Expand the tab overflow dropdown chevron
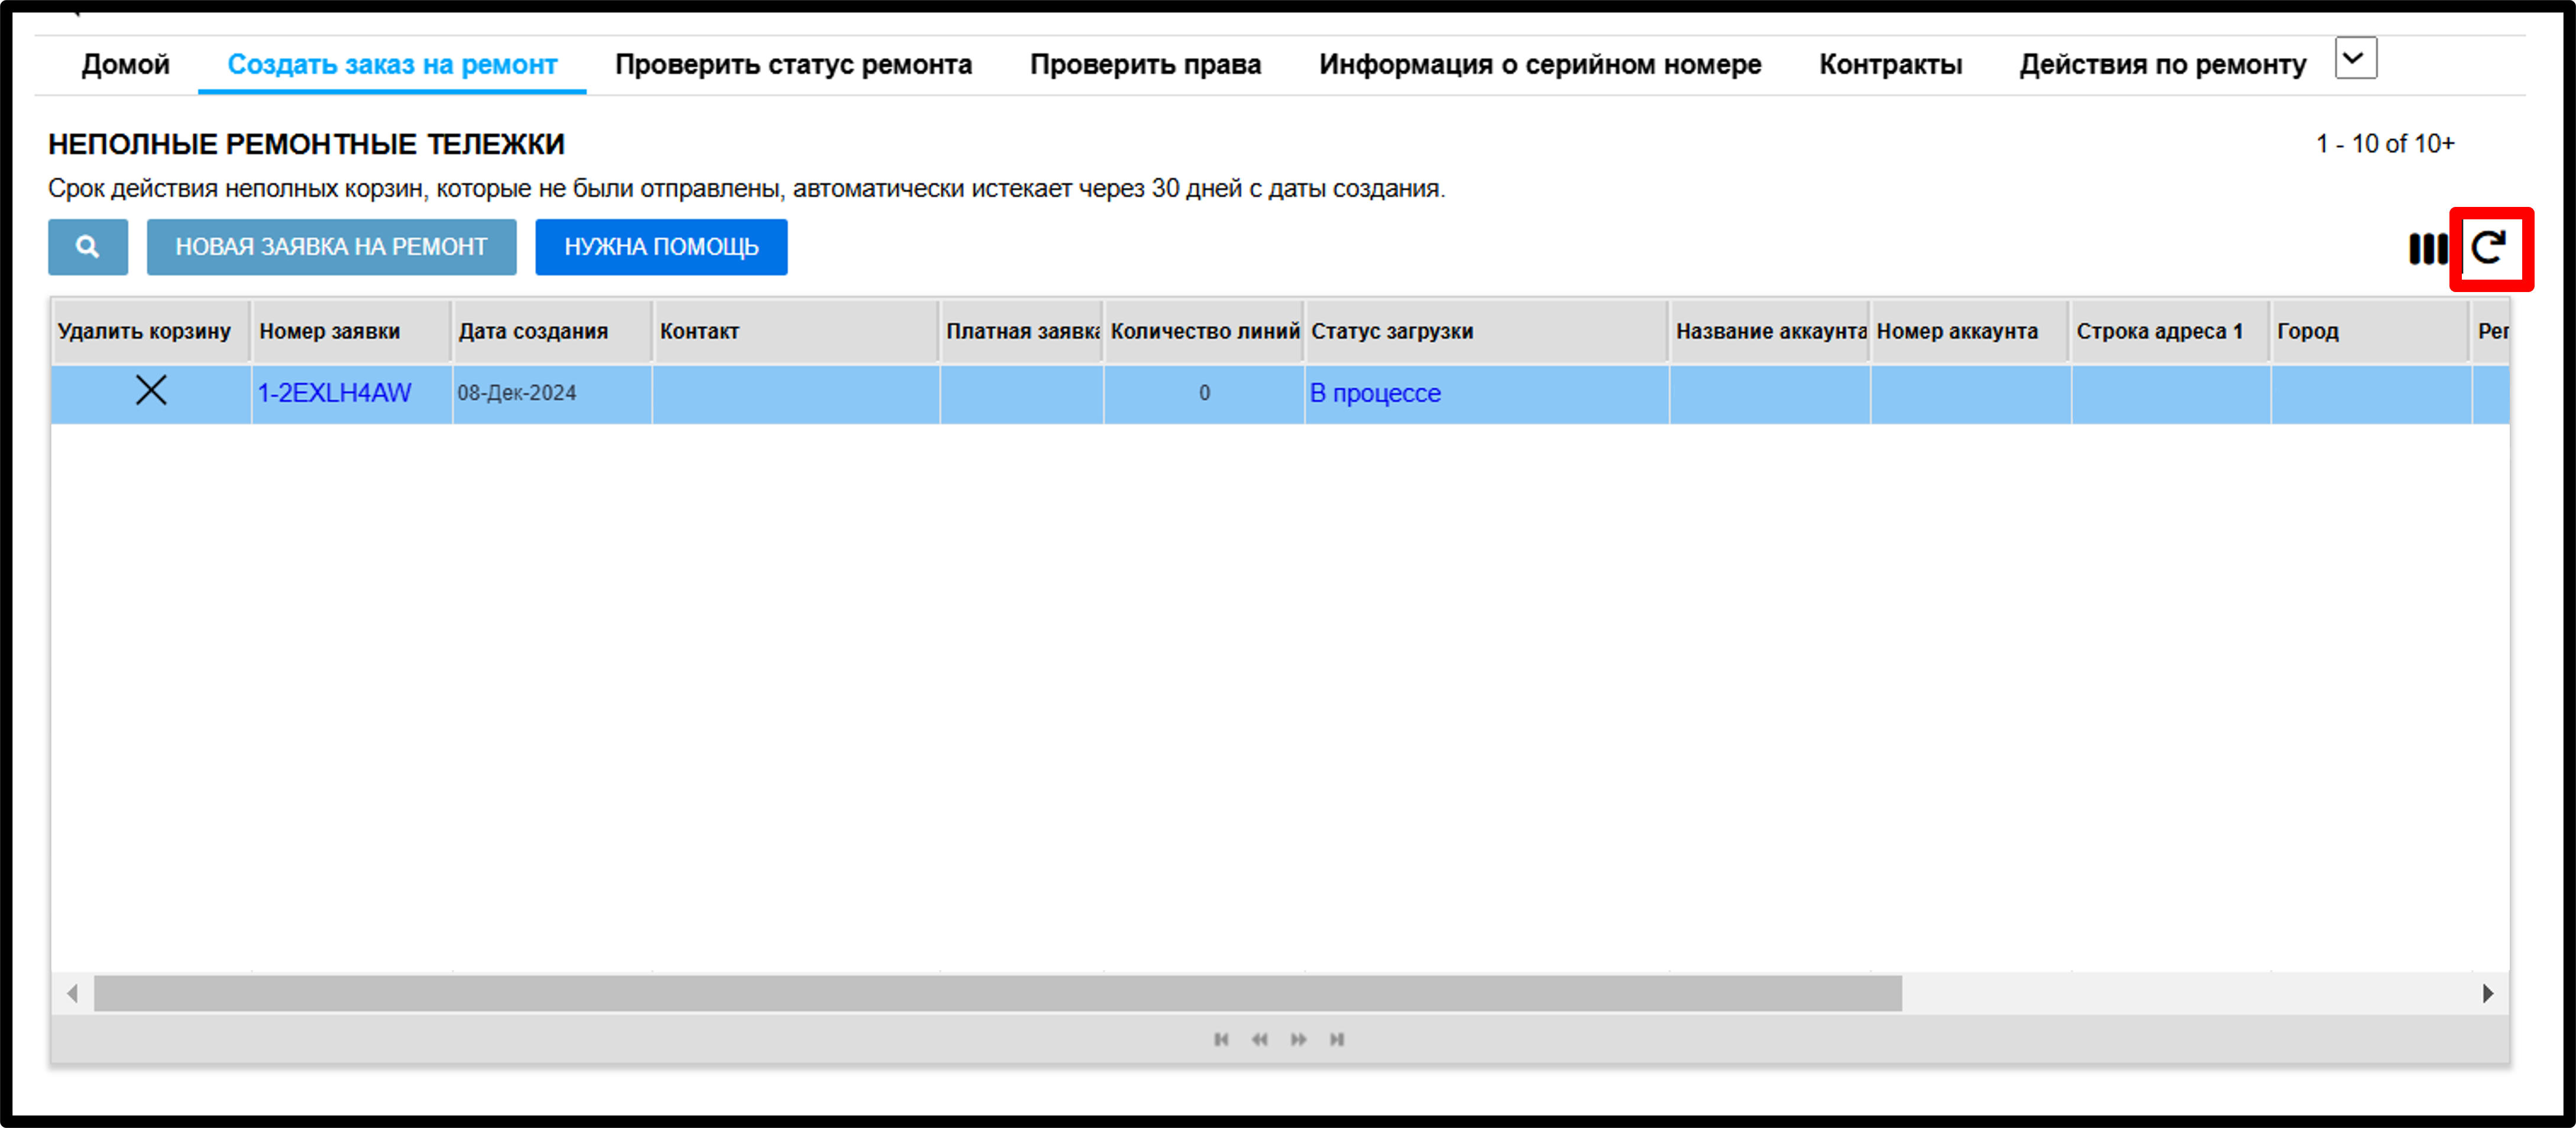The height and width of the screenshot is (1128, 2576). pyautogui.click(x=2356, y=58)
